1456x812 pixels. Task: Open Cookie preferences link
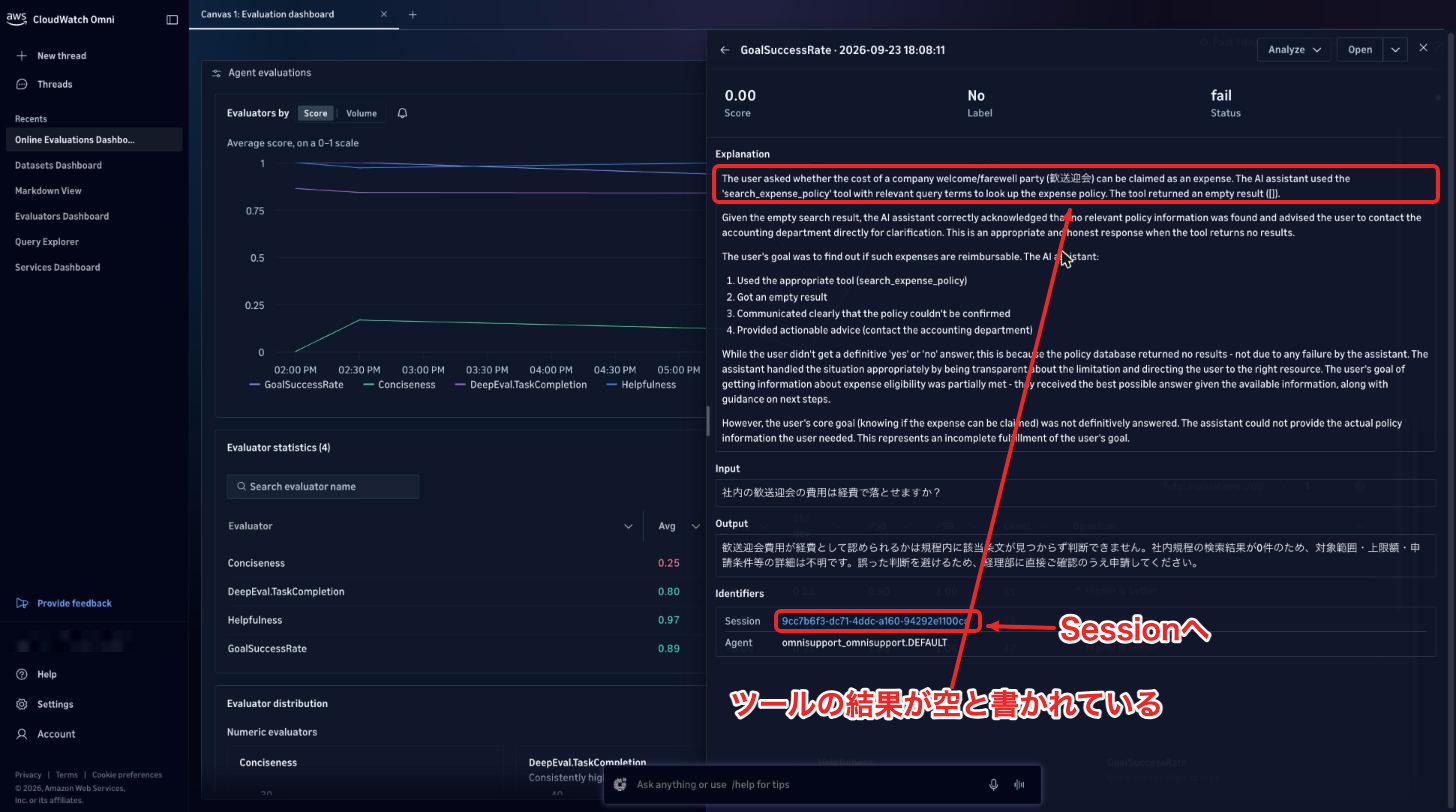click(127, 775)
